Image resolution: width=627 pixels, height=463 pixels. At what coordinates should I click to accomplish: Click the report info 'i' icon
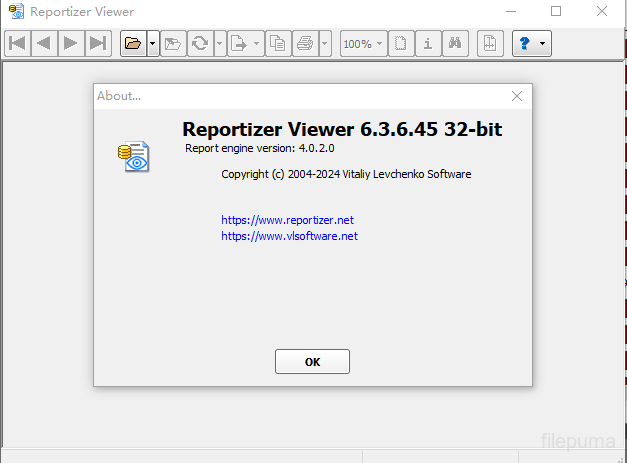[427, 43]
